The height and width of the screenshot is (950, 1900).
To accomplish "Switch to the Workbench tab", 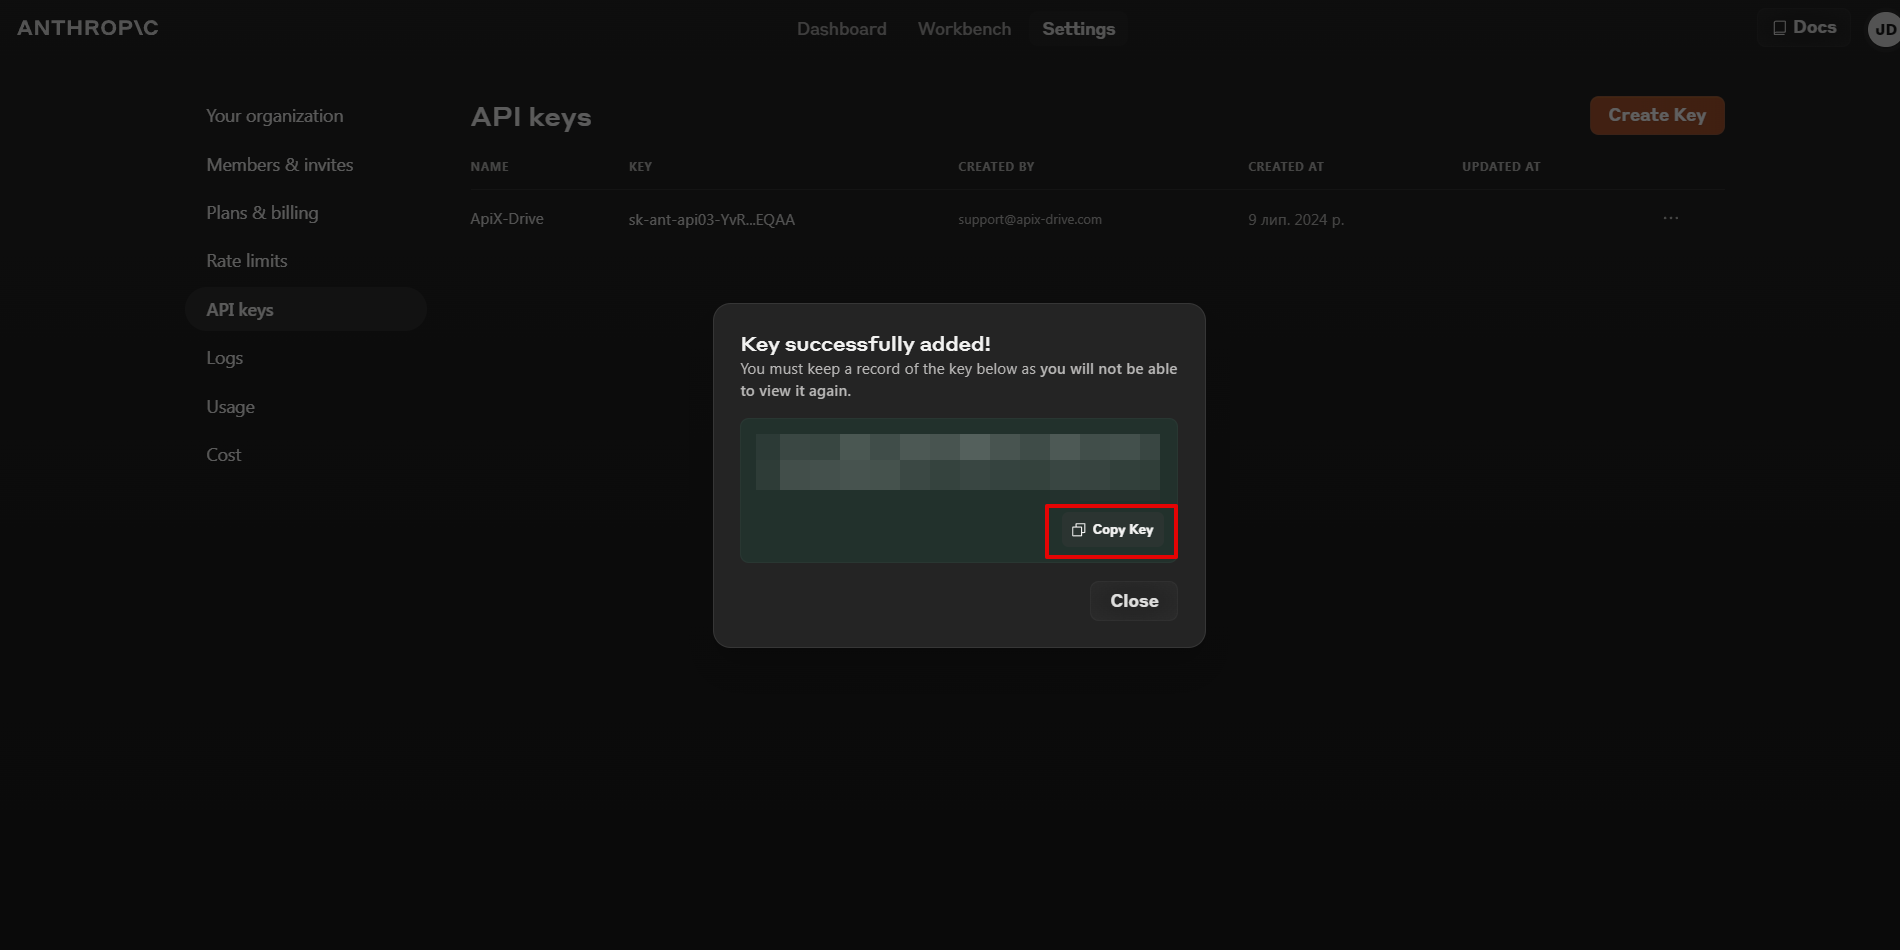I will pyautogui.click(x=964, y=29).
